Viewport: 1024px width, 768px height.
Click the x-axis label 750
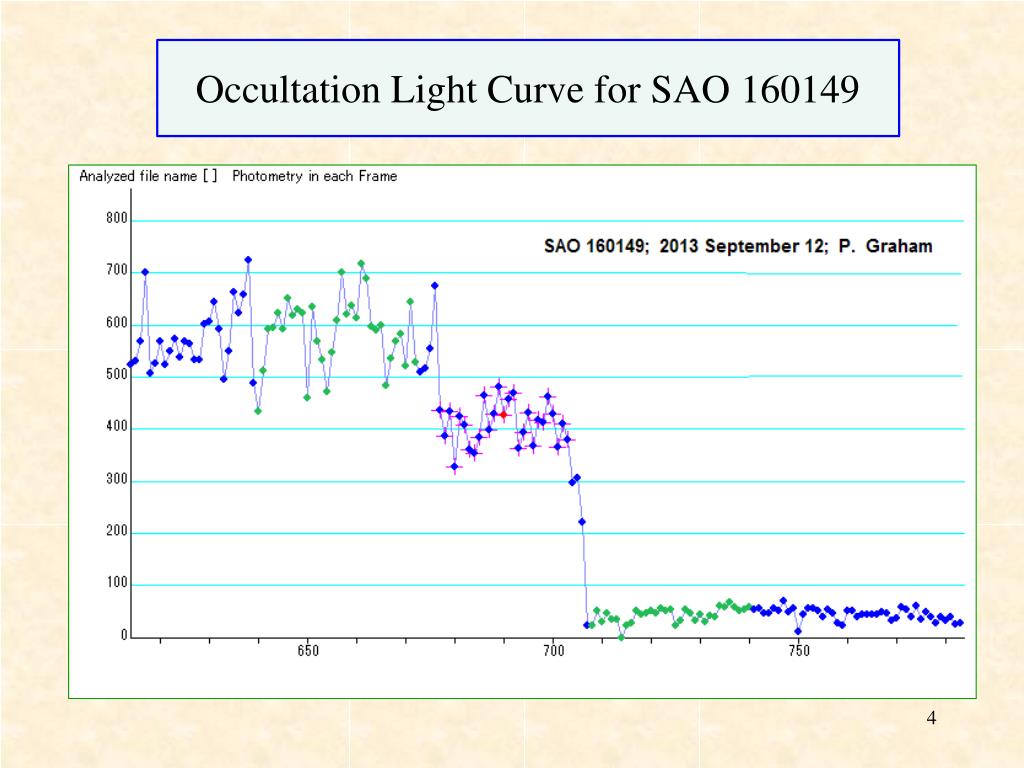click(x=799, y=651)
